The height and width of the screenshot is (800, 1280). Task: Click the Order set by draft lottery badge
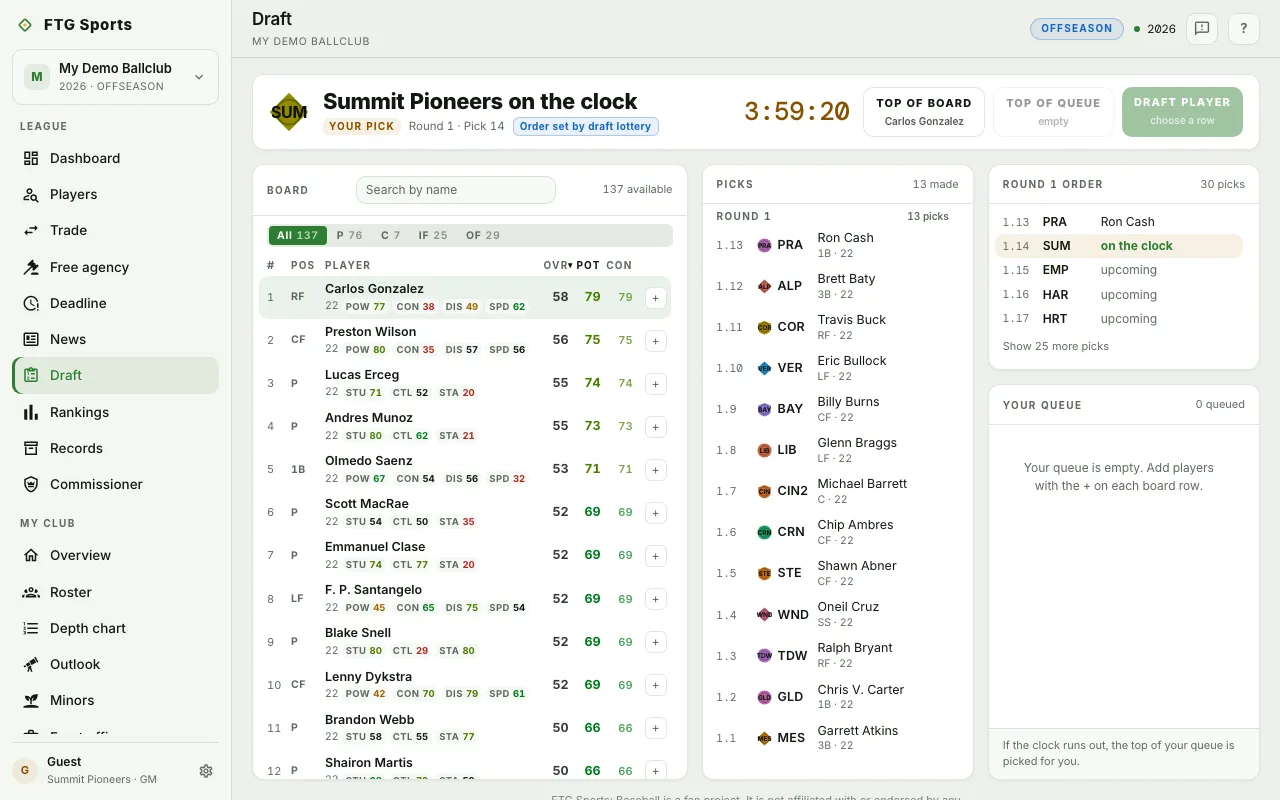(x=586, y=127)
